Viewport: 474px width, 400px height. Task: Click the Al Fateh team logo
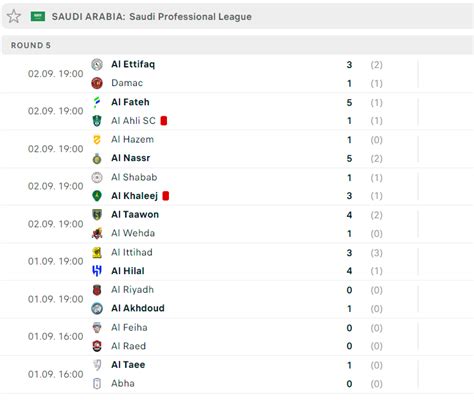pos(97,102)
